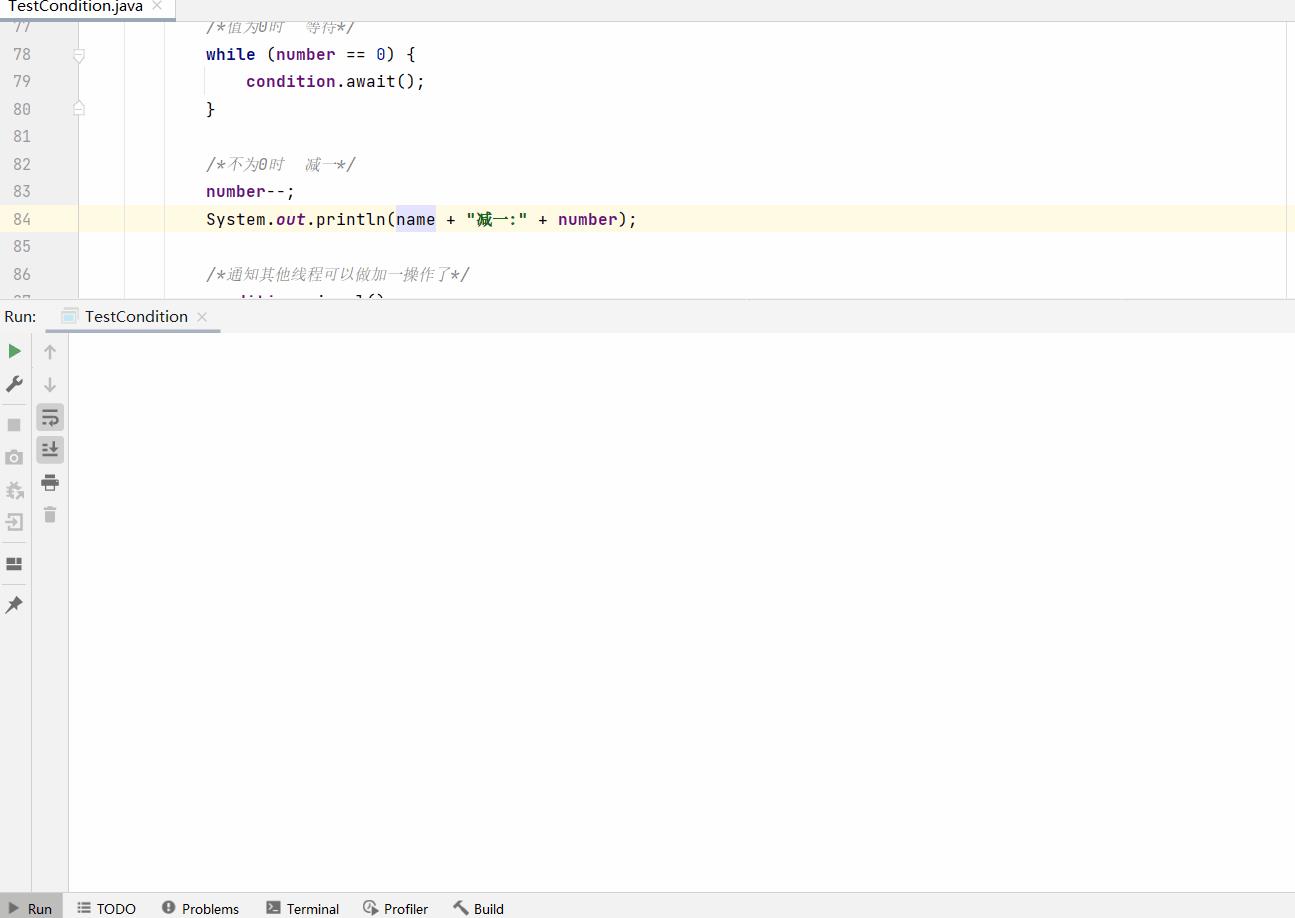The width and height of the screenshot is (1295, 918).
Task: Open the Problems tool window tab
Action: pyautogui.click(x=200, y=908)
